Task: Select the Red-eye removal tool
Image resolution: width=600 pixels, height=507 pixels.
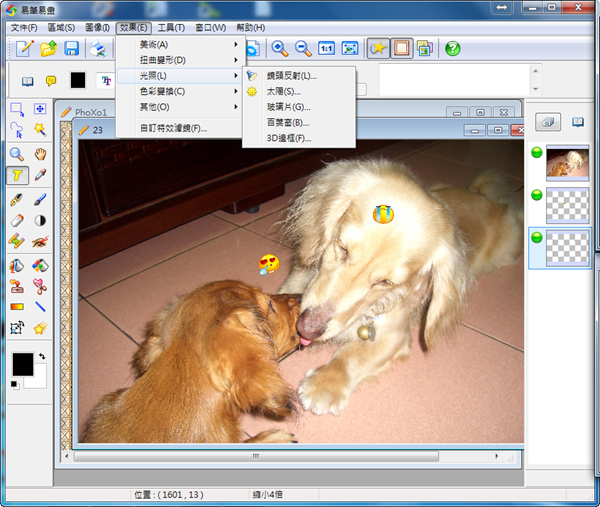Action: click(x=40, y=242)
